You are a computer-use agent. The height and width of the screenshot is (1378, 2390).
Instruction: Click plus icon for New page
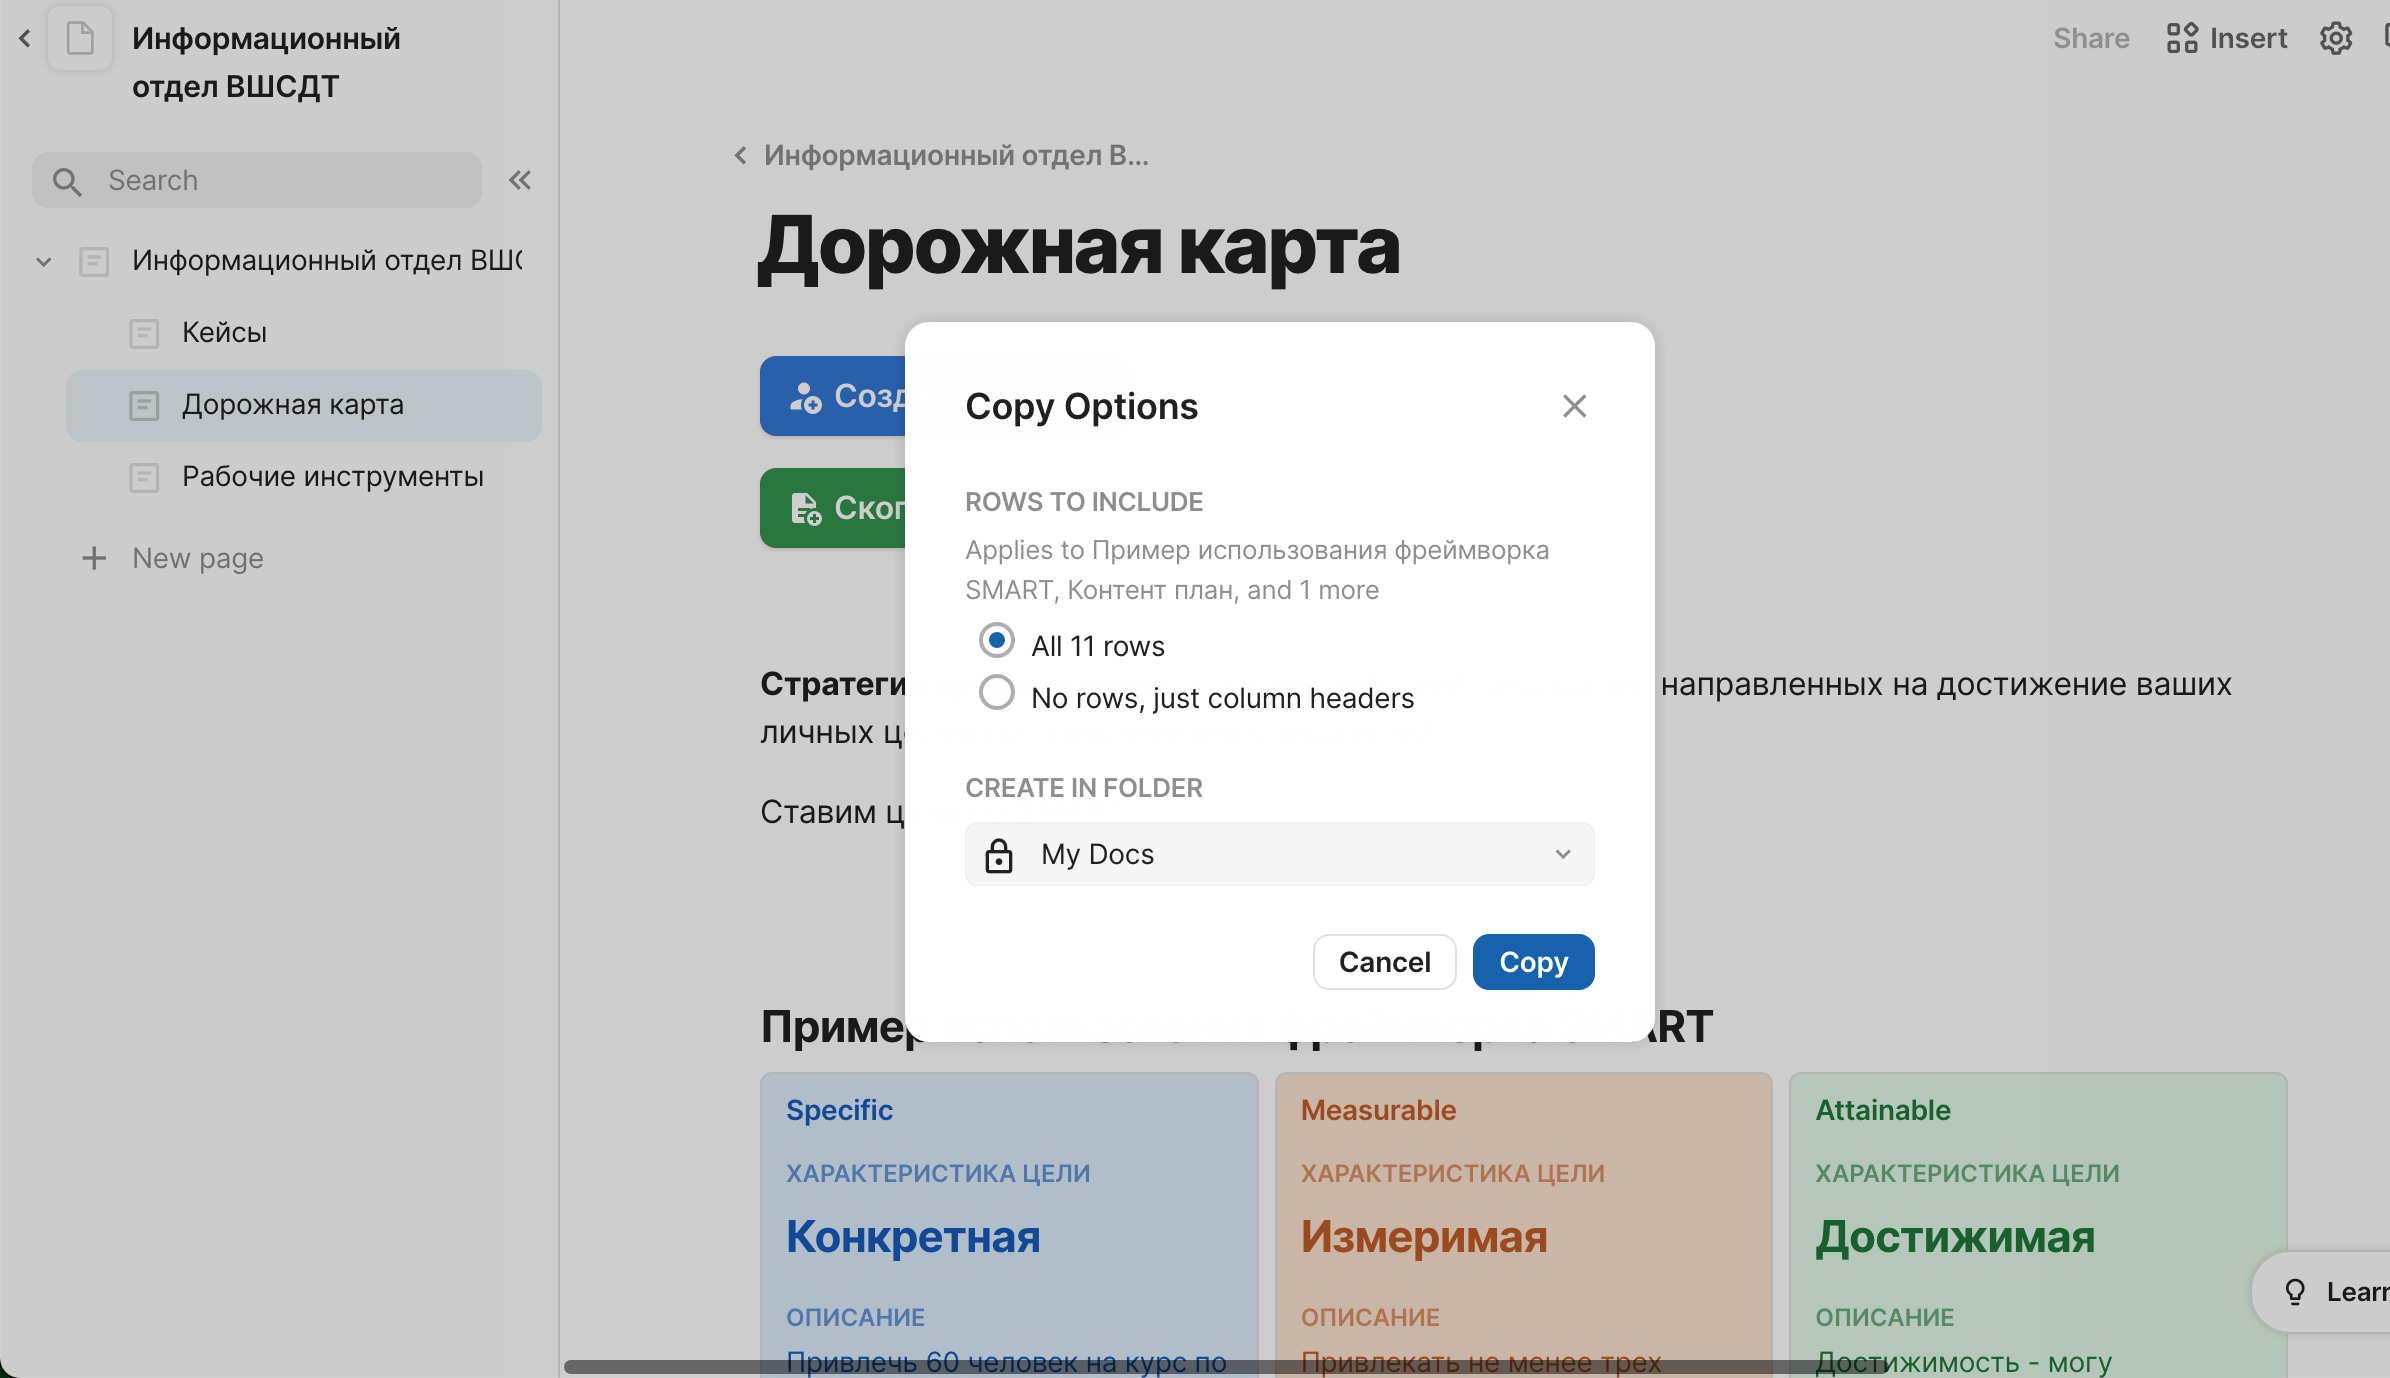(x=94, y=558)
